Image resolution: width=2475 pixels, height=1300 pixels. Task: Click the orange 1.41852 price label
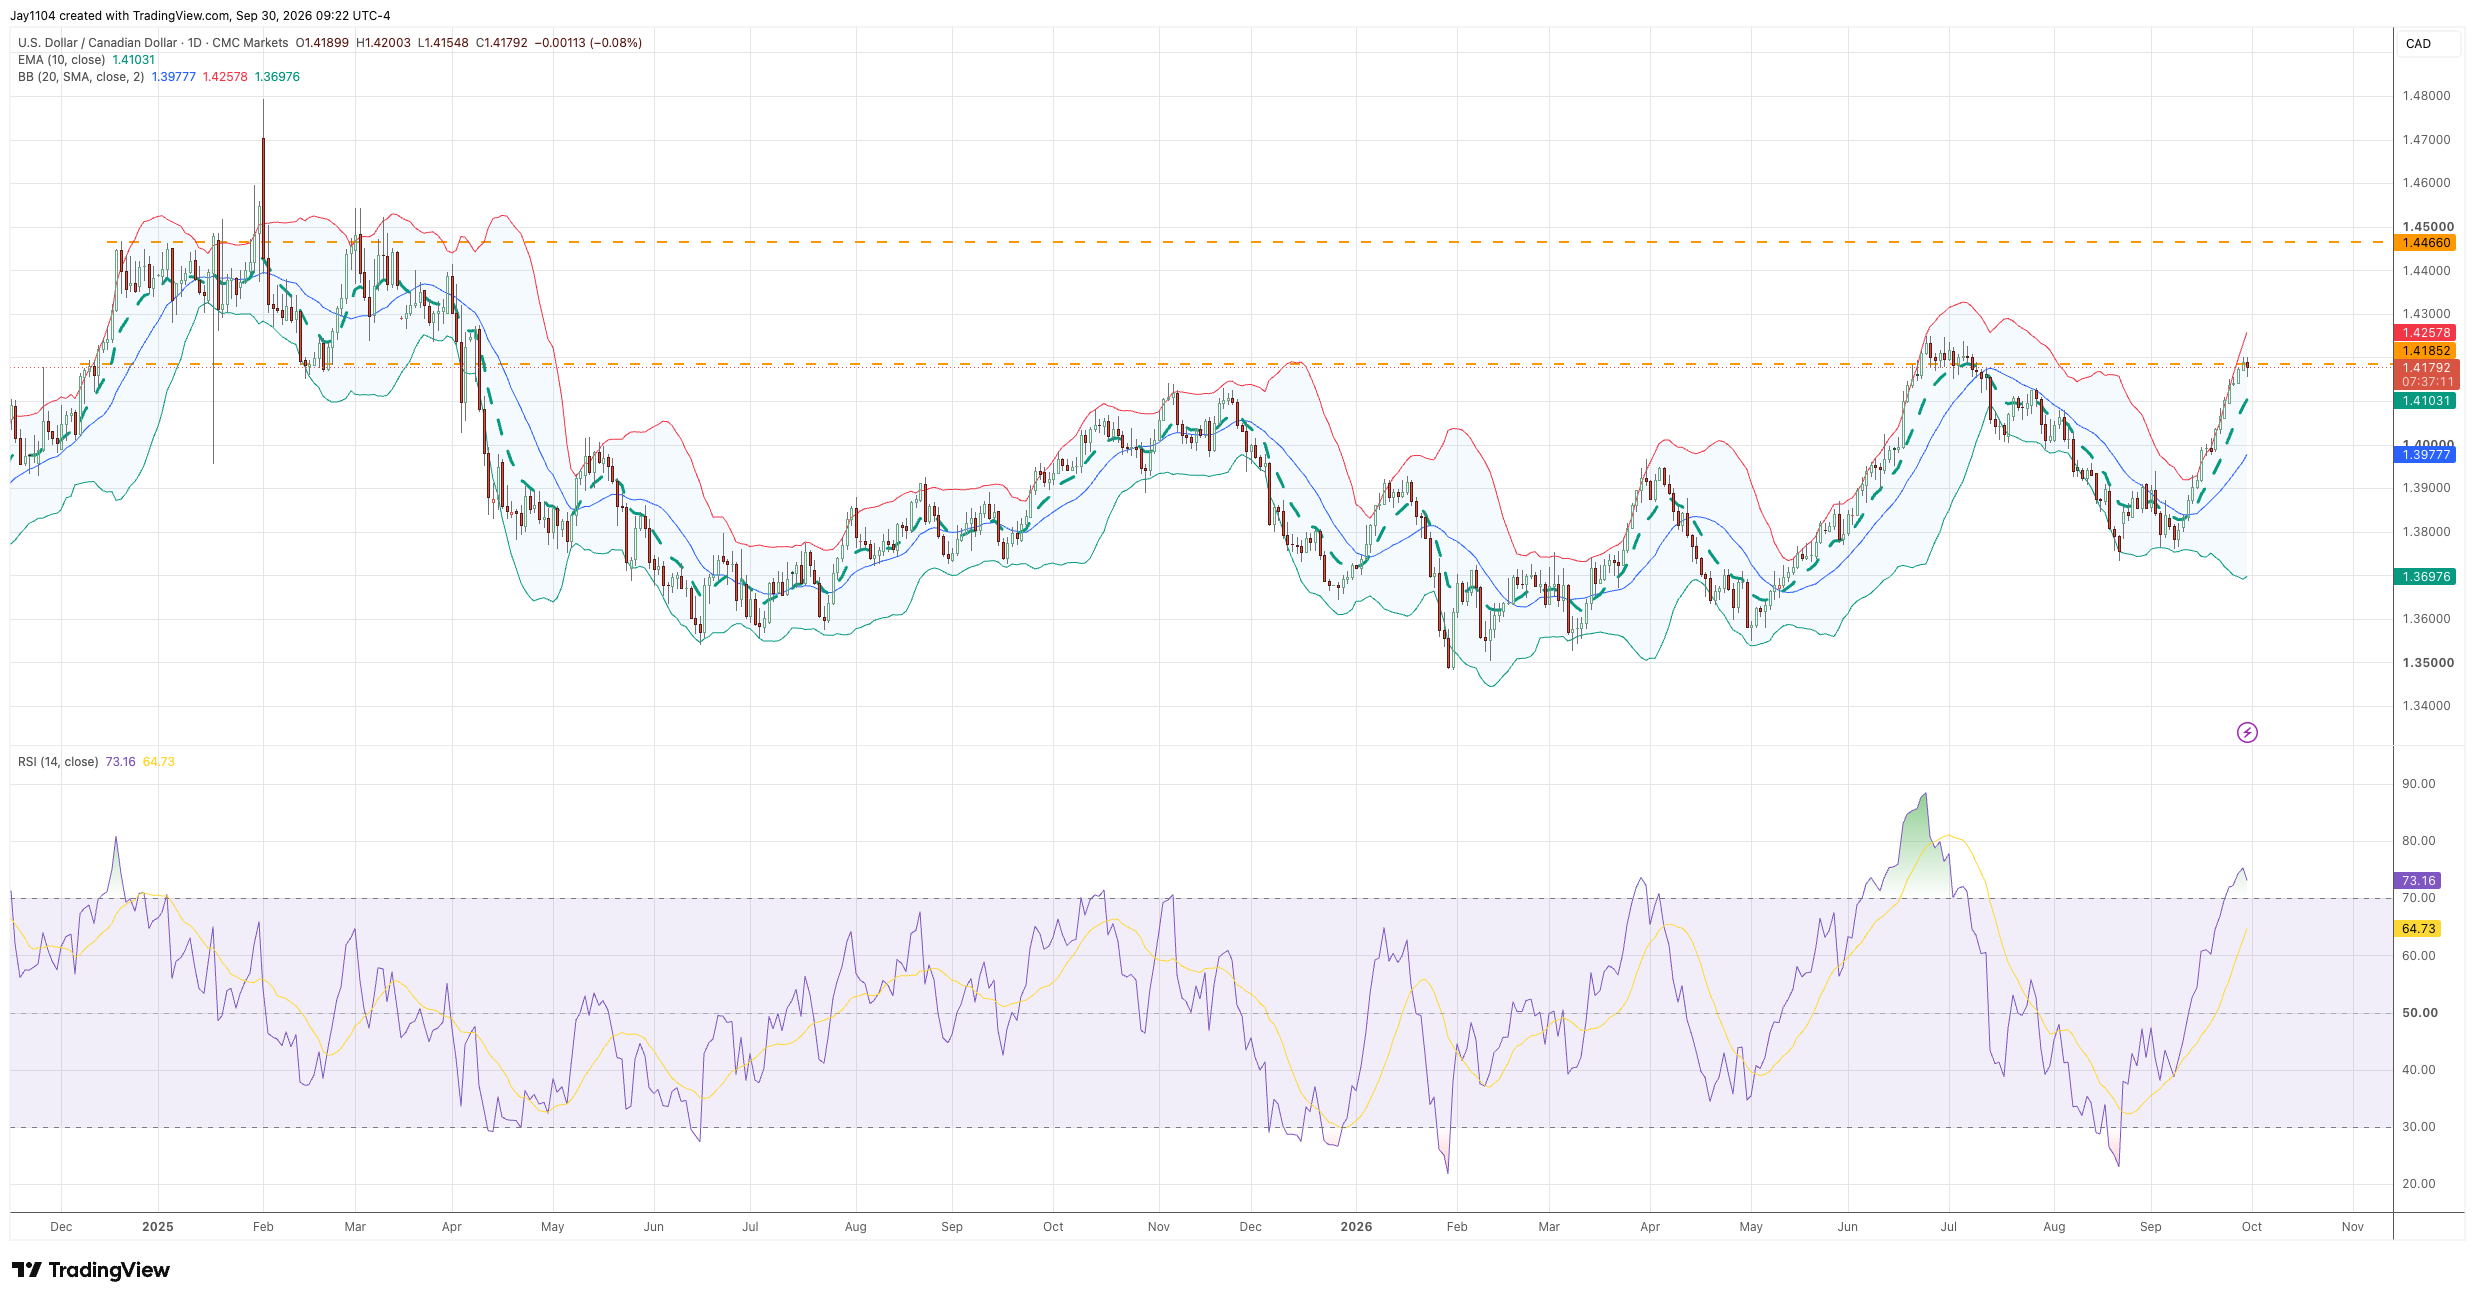tap(2426, 351)
